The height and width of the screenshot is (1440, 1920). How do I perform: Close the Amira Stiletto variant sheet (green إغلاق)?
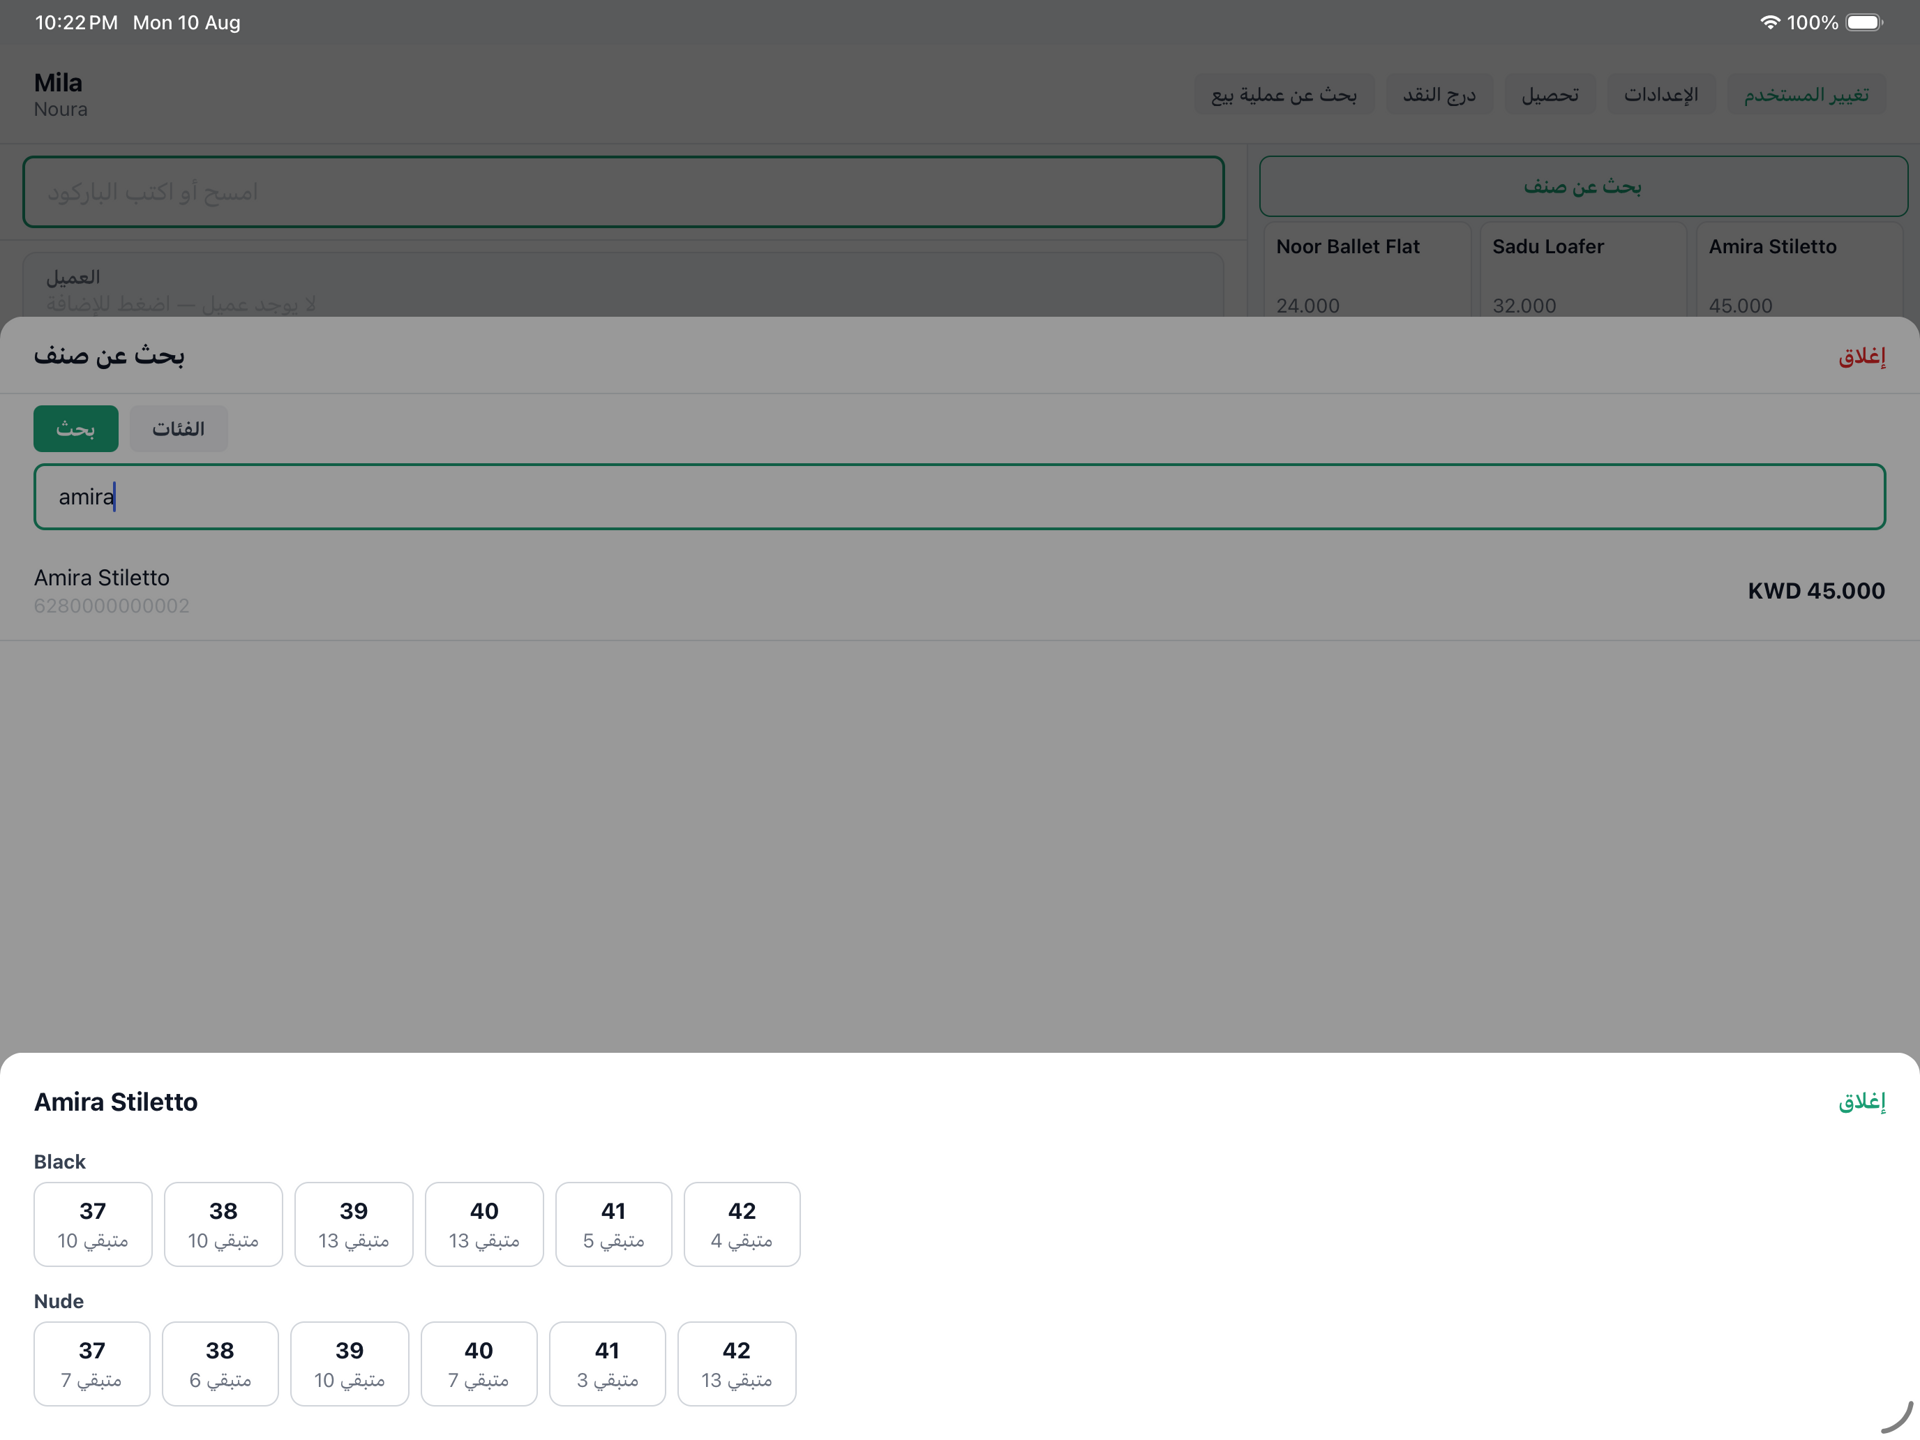tap(1861, 1101)
